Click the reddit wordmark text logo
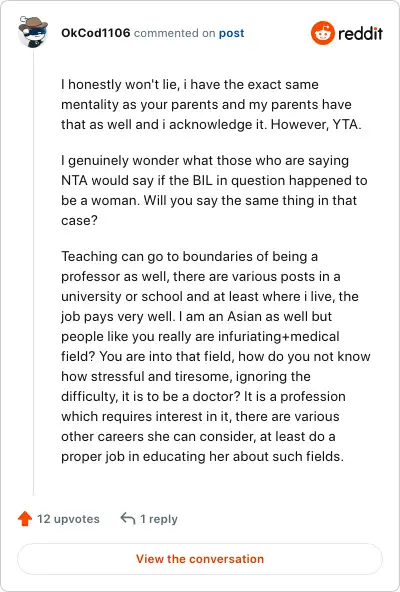This screenshot has height=592, width=400. (x=360, y=34)
